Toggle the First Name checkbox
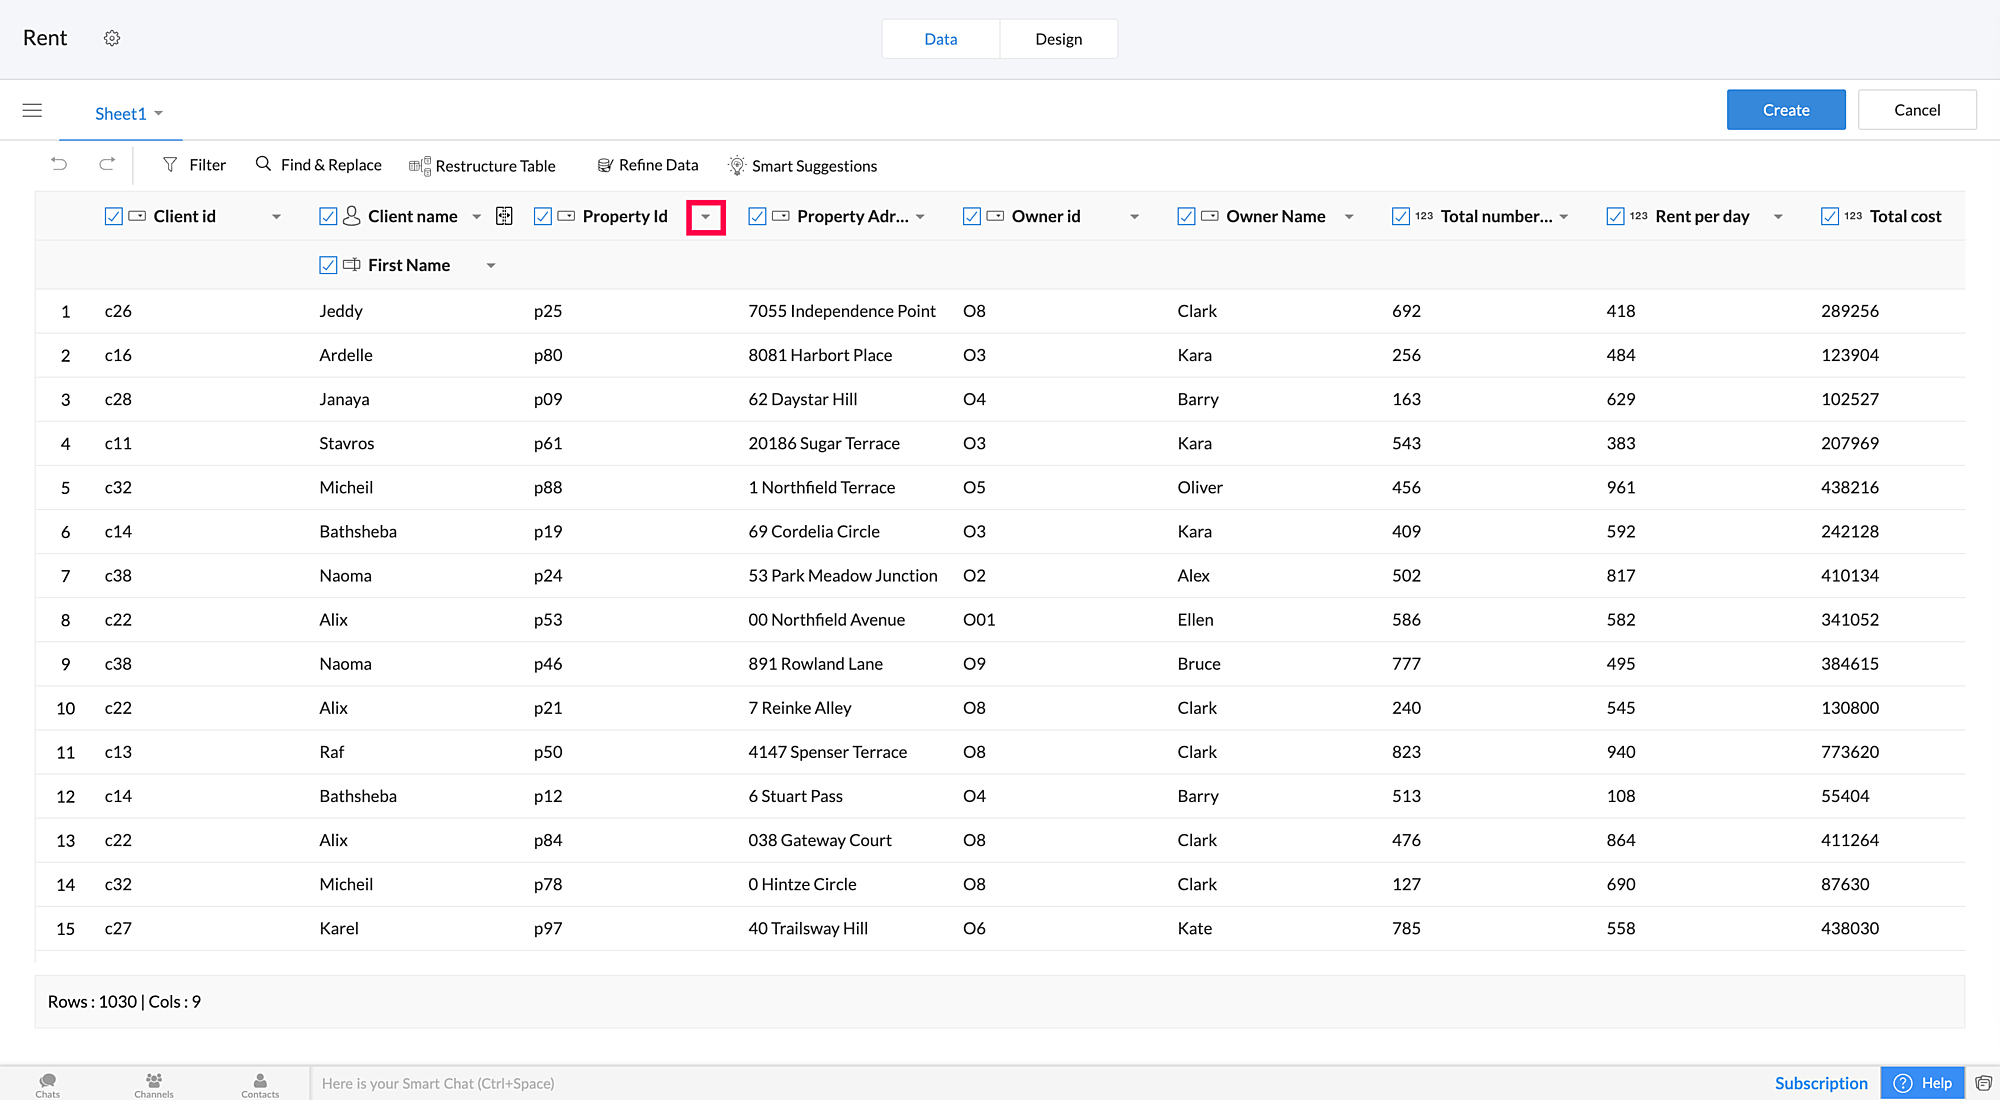Image resolution: width=2000 pixels, height=1100 pixels. (328, 265)
